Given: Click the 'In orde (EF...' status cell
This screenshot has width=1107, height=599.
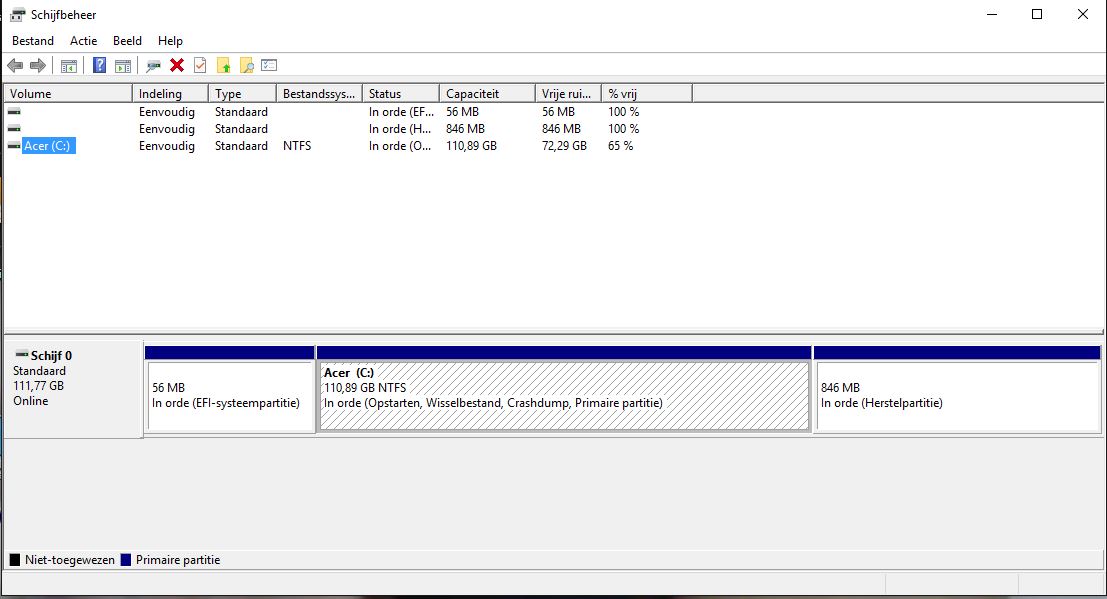Looking at the screenshot, I should (401, 112).
